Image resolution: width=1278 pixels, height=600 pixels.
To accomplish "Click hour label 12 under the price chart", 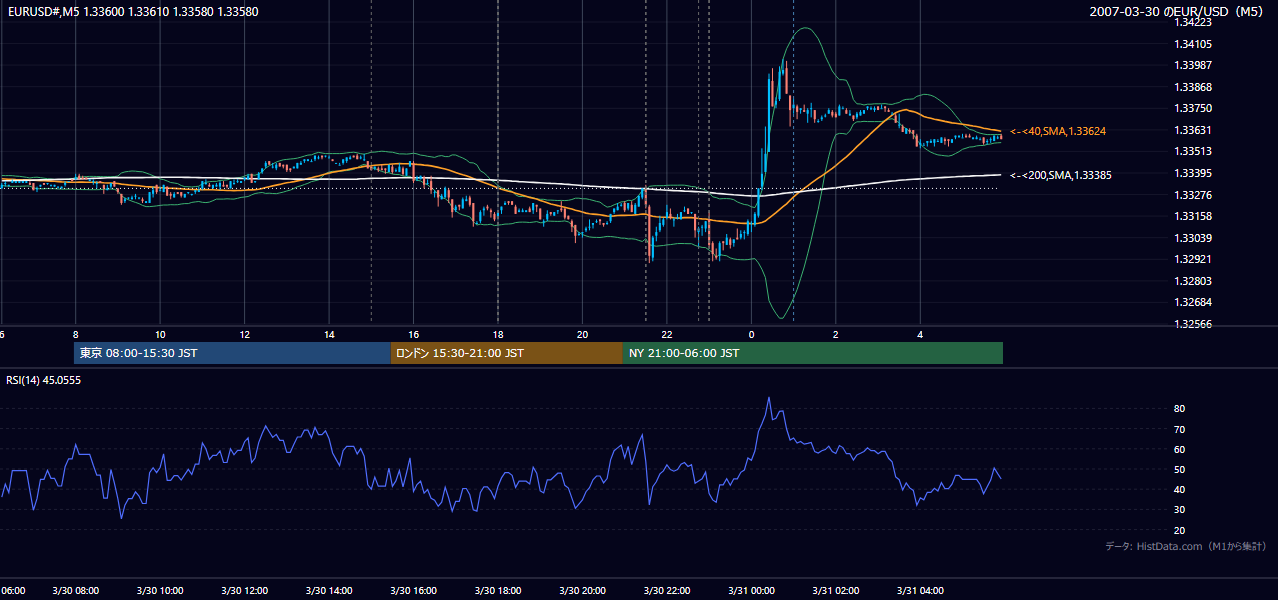I will pyautogui.click(x=244, y=335).
